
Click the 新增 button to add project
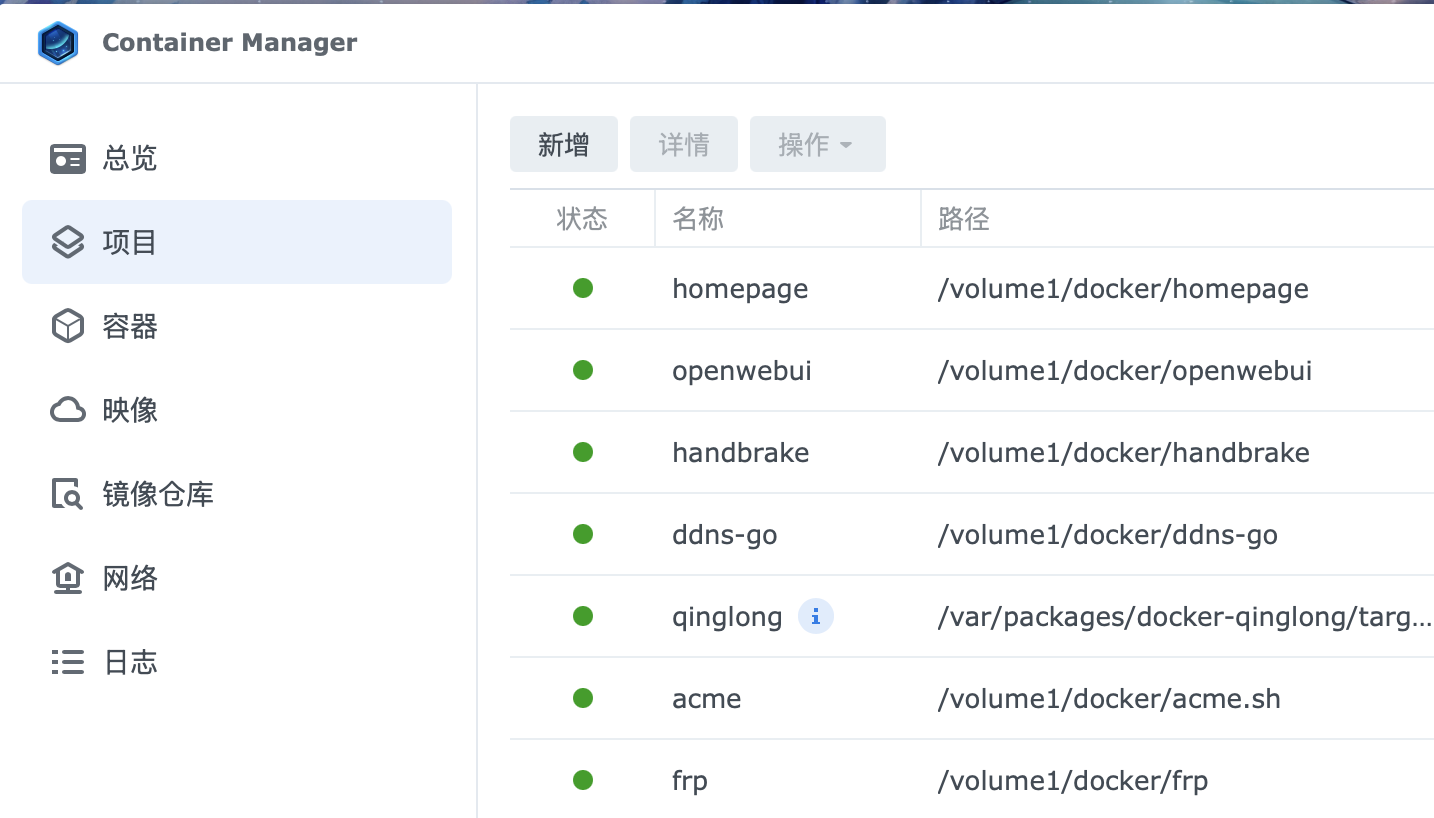563,143
